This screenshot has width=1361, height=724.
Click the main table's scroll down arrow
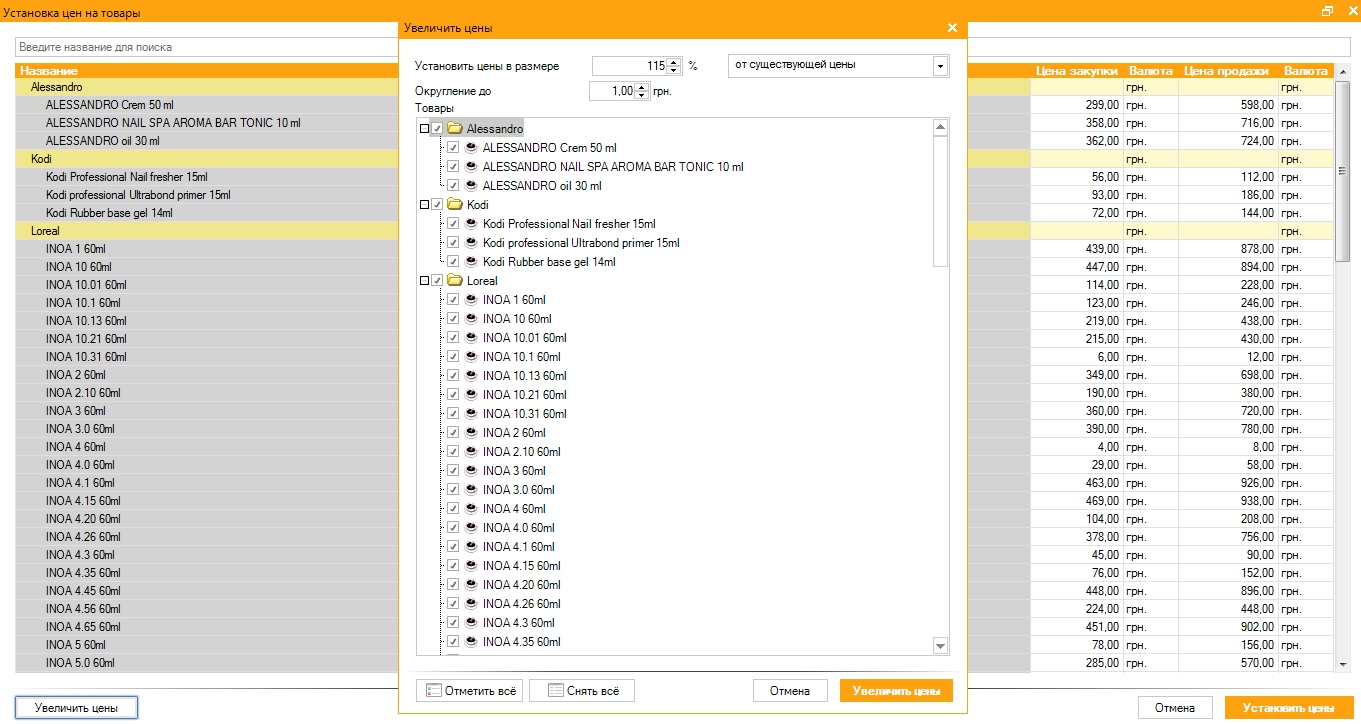click(x=1343, y=663)
